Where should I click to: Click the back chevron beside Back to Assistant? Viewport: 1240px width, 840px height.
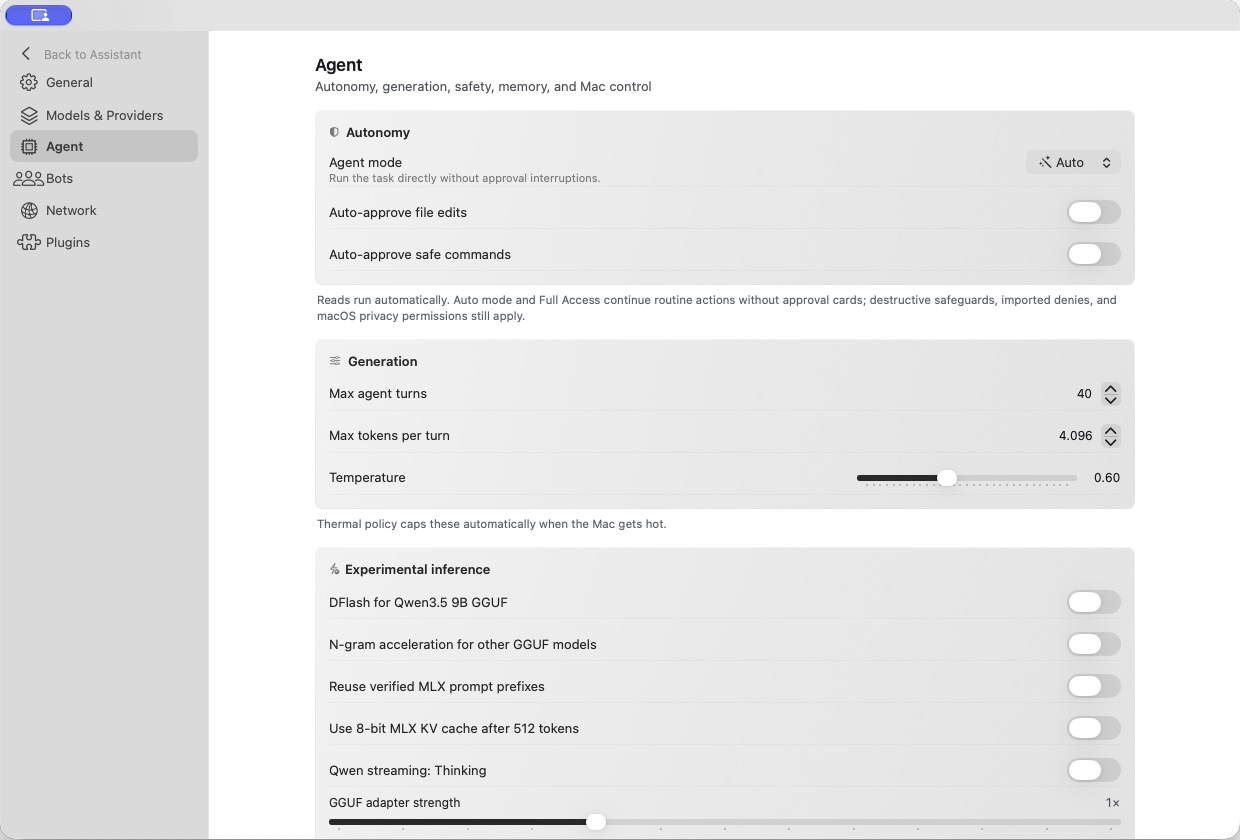[26, 54]
